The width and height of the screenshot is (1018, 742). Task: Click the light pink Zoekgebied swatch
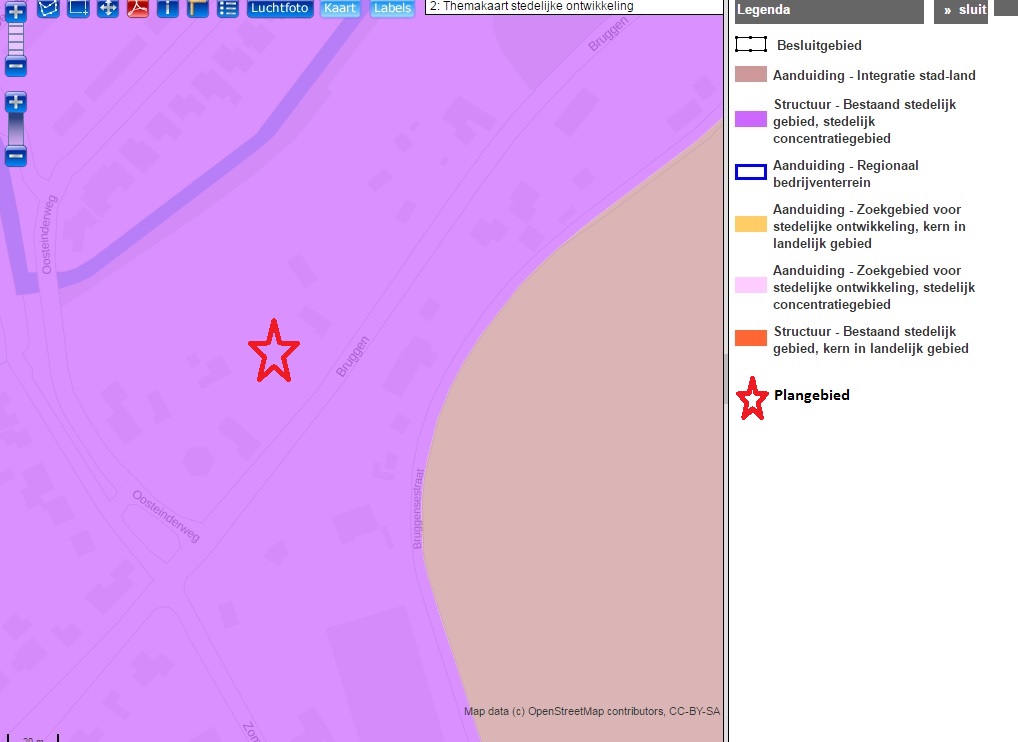751,285
